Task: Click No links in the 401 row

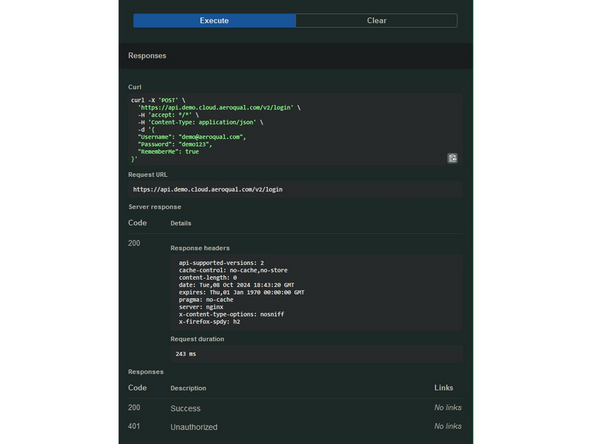Action: [x=448, y=426]
